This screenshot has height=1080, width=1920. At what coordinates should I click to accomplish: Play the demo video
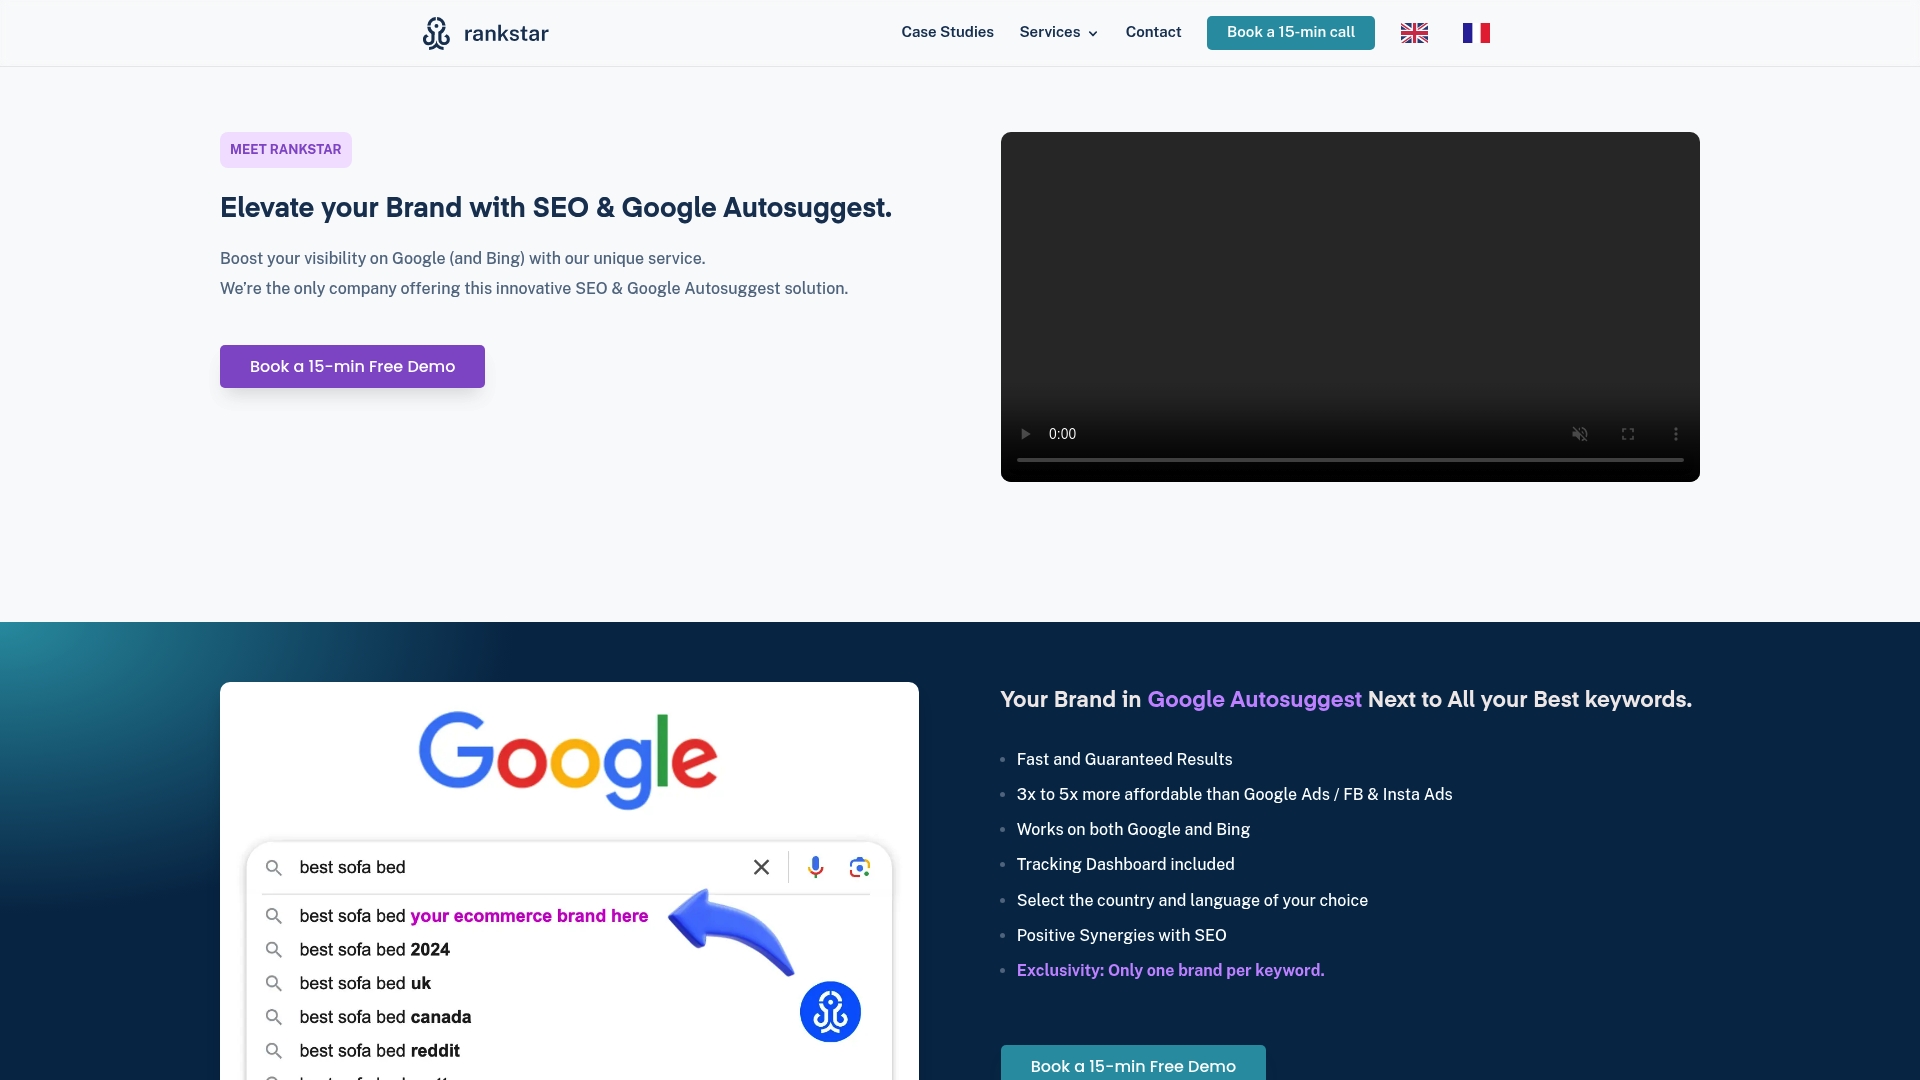point(1025,433)
